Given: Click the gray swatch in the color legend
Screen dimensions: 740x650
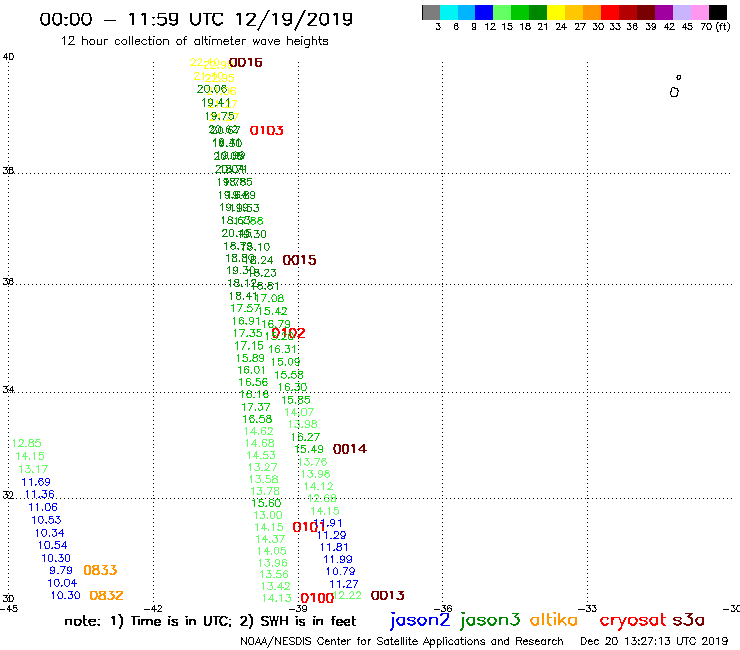Looking at the screenshot, I should (x=431, y=12).
